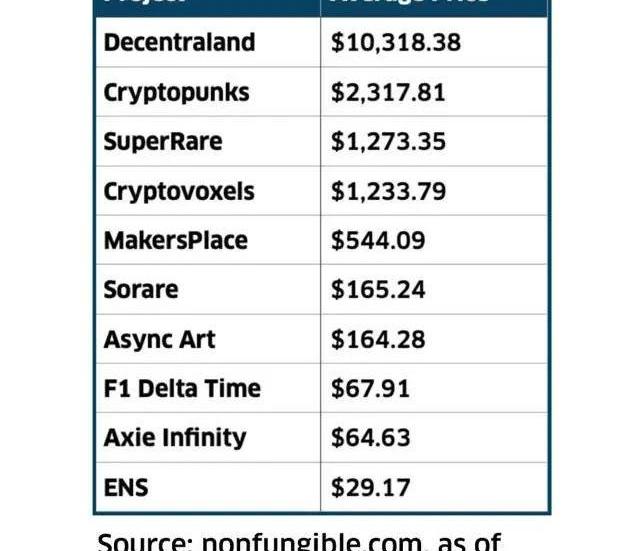
Task: Select the ENS project cell
Action: coord(208,487)
